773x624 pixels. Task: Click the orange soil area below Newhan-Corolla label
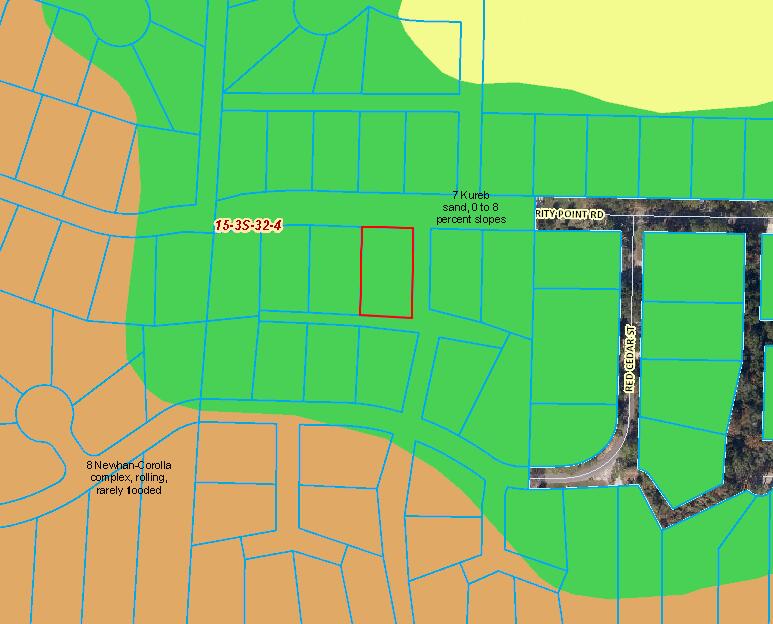130,560
